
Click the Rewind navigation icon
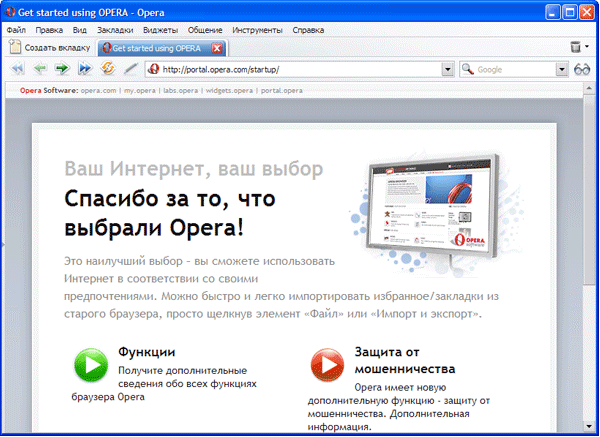pos(18,69)
